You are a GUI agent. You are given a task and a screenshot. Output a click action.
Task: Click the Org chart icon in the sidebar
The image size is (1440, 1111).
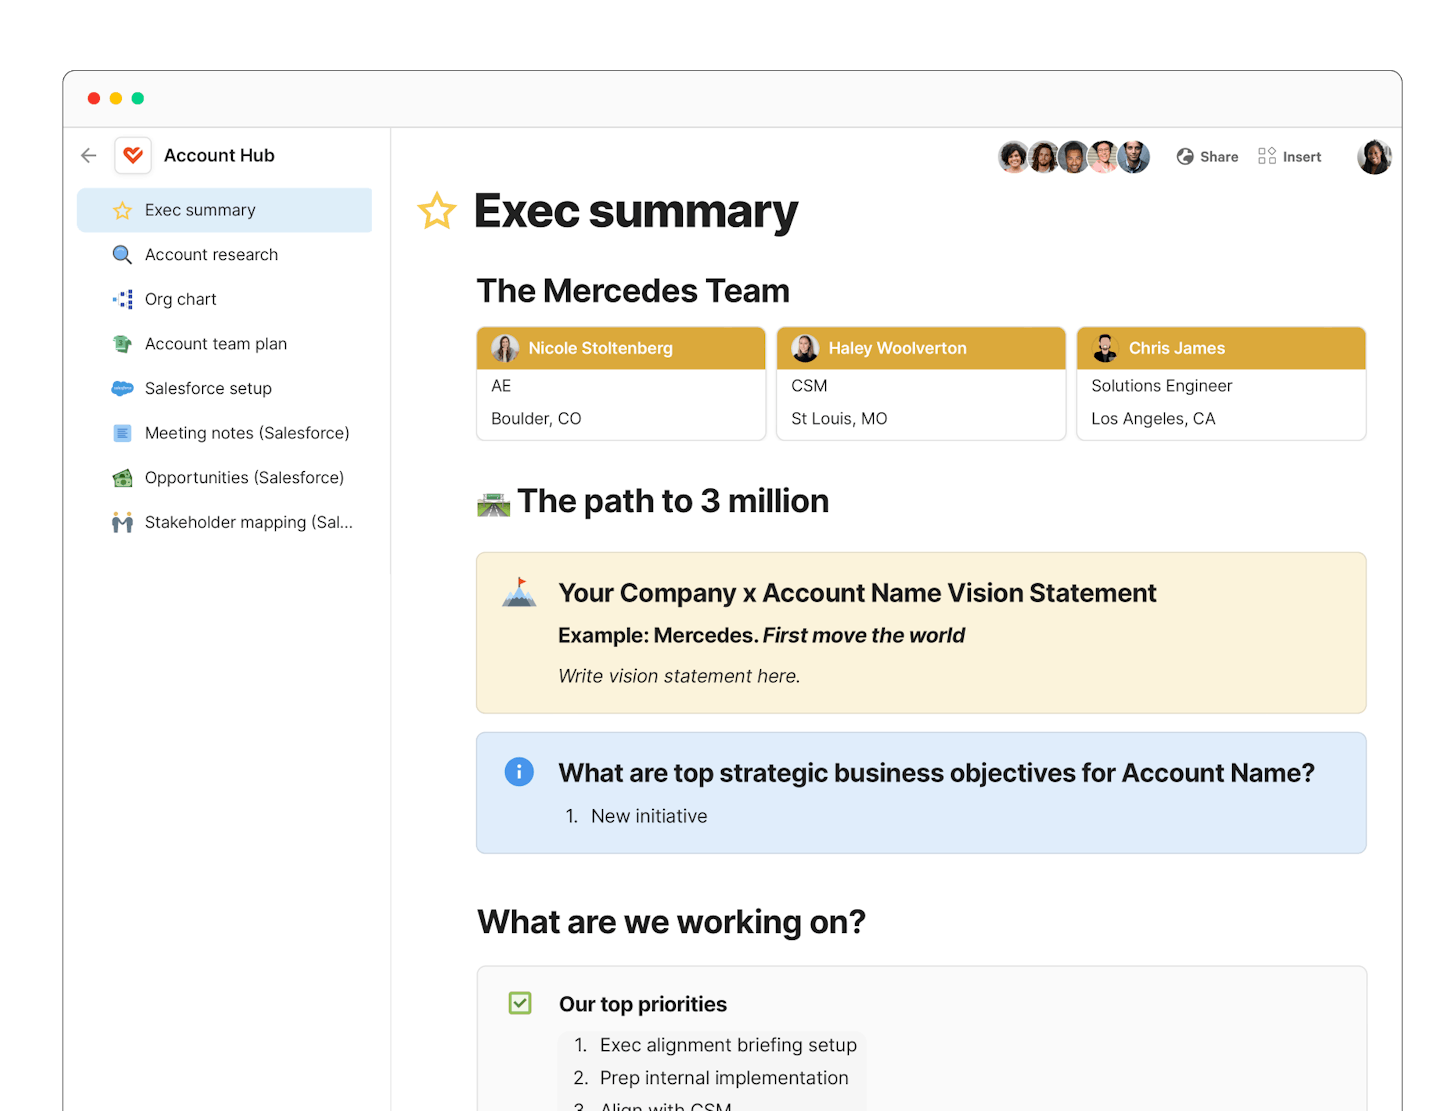pyautogui.click(x=122, y=299)
